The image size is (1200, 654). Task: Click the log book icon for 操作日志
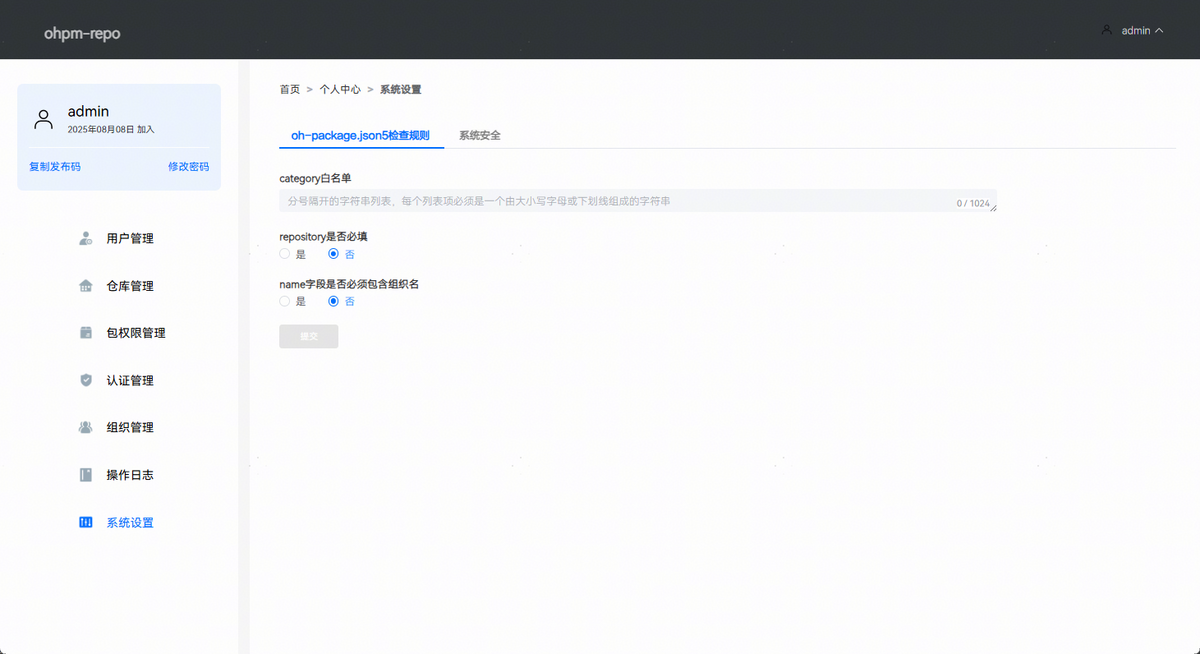(x=86, y=475)
